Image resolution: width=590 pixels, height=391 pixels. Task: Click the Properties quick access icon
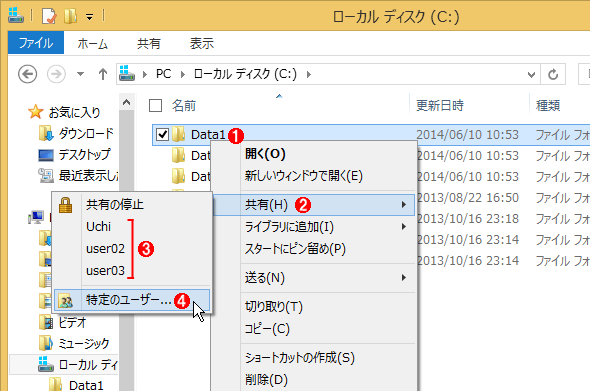pos(49,16)
